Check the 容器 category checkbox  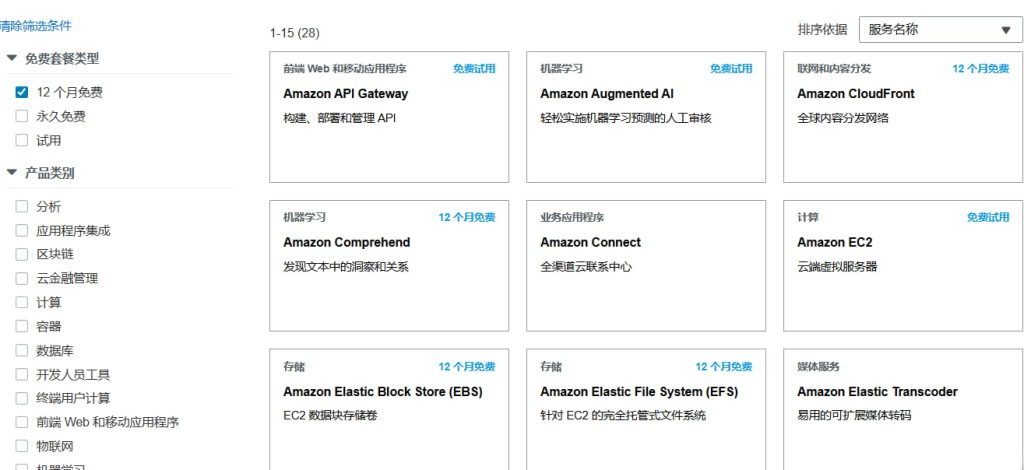click(22, 326)
